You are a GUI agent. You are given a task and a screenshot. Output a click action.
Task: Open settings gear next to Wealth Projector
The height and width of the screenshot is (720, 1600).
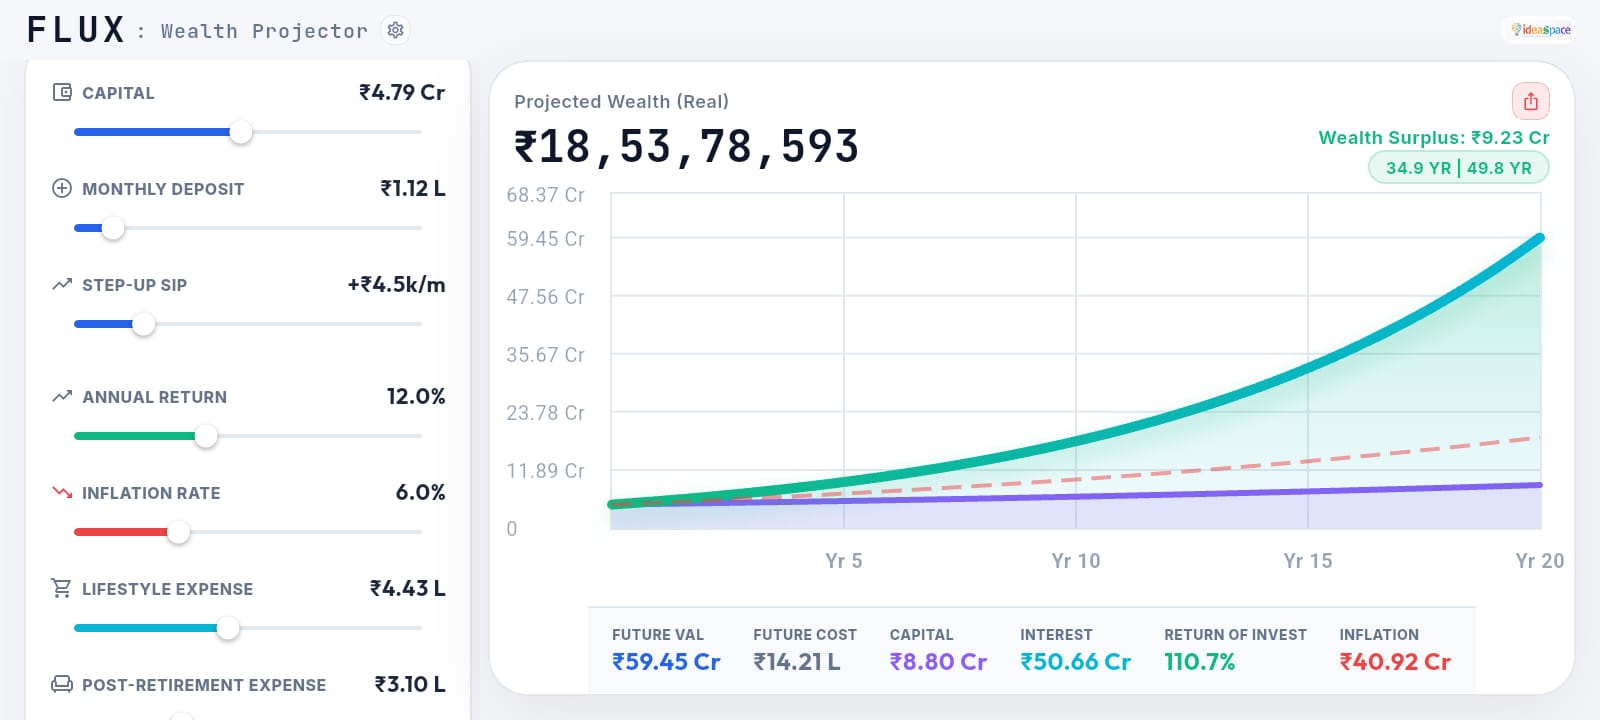pos(396,30)
